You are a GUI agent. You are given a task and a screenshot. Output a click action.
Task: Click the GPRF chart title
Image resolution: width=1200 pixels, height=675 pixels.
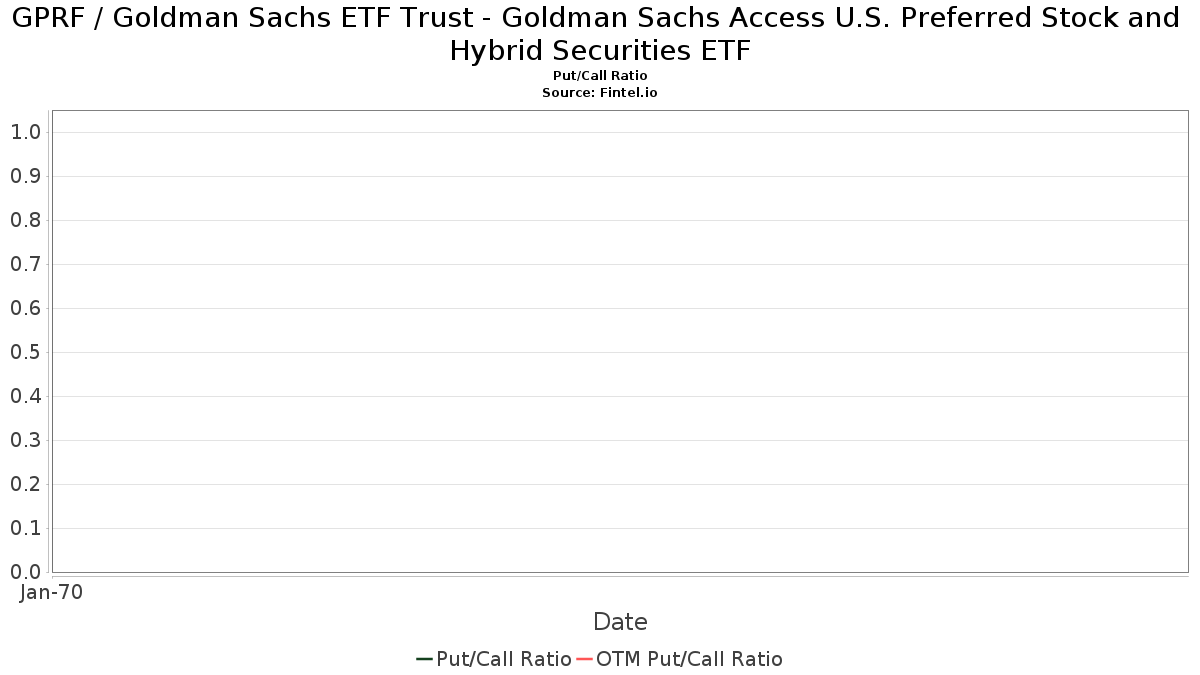pyautogui.click(x=598, y=34)
